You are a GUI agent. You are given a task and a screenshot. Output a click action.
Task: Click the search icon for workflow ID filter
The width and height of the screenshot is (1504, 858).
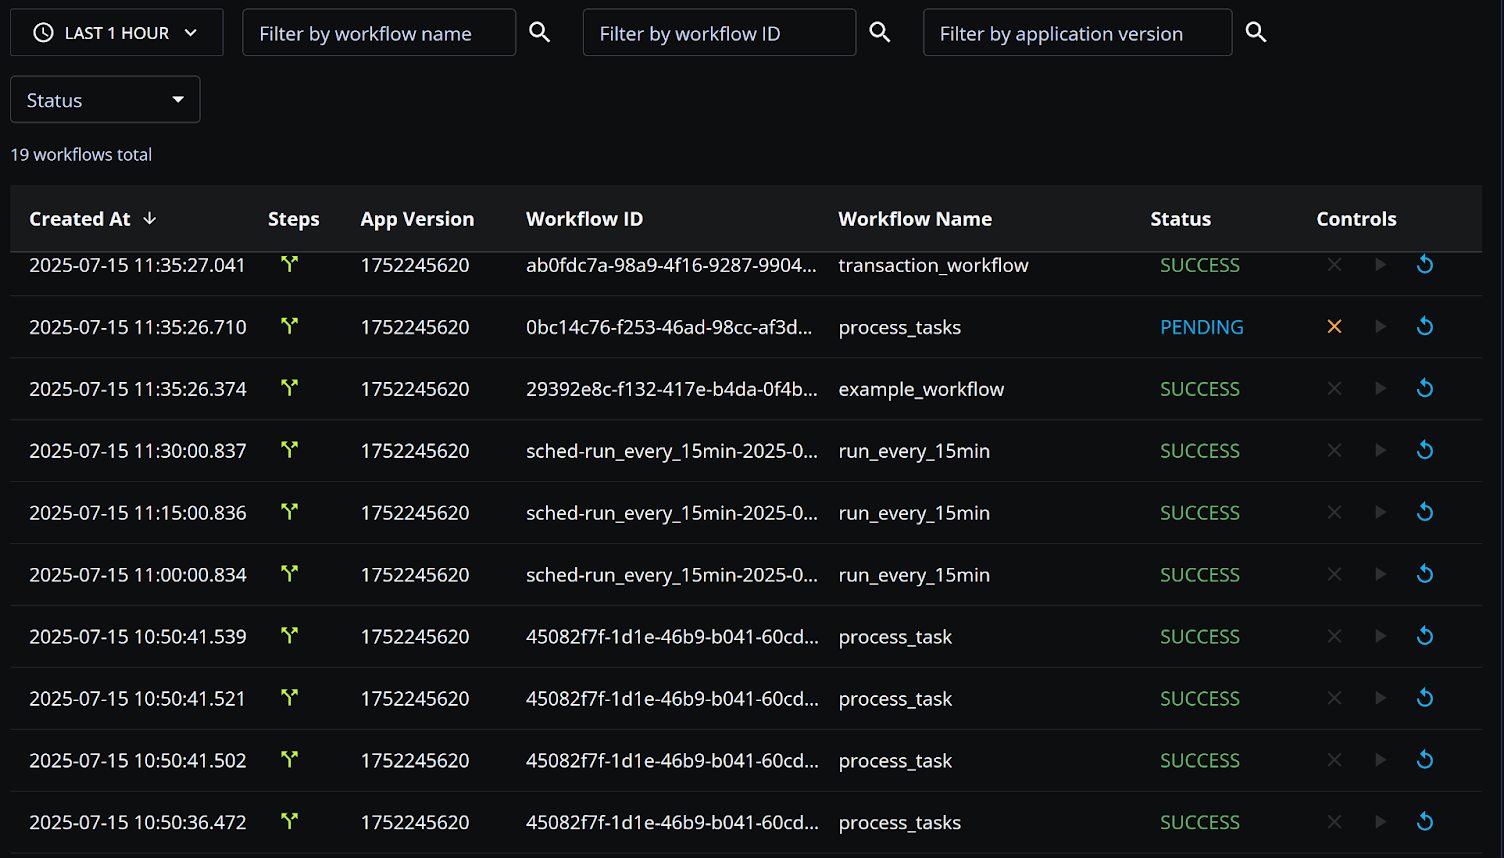click(x=880, y=32)
